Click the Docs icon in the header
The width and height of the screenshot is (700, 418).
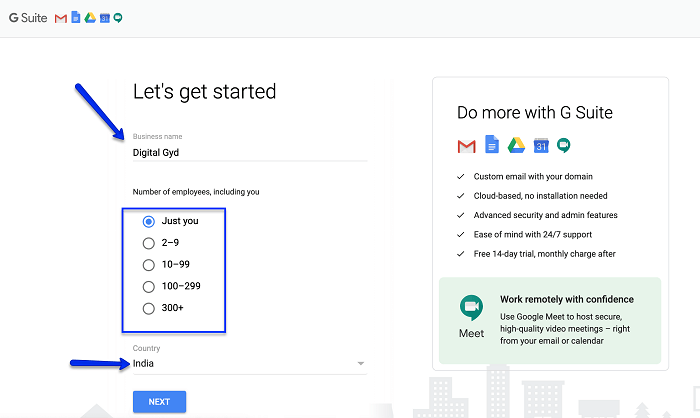76,17
